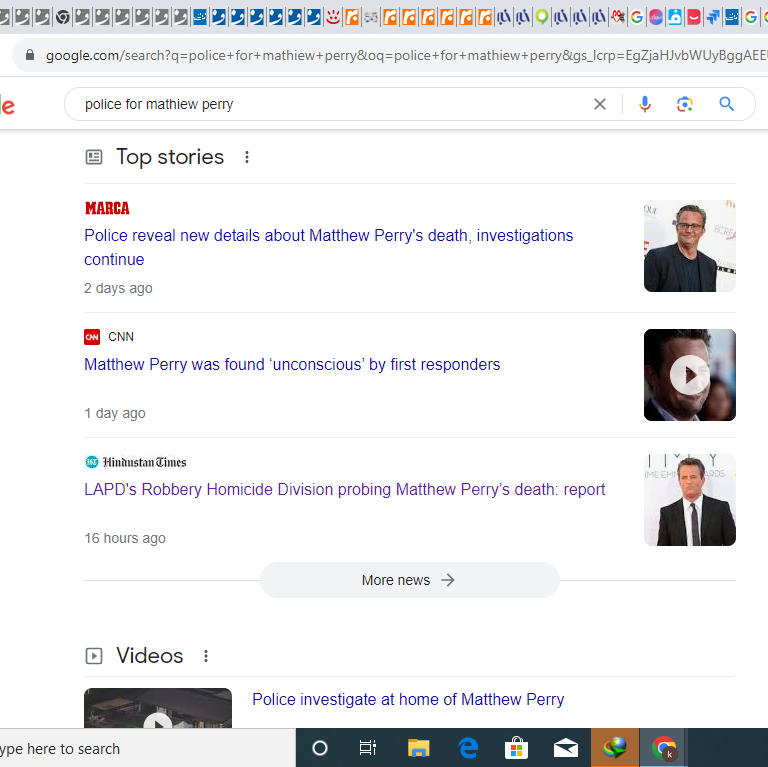Open CNN story on first responders
Viewport: 768px width, 767px height.
(x=292, y=365)
